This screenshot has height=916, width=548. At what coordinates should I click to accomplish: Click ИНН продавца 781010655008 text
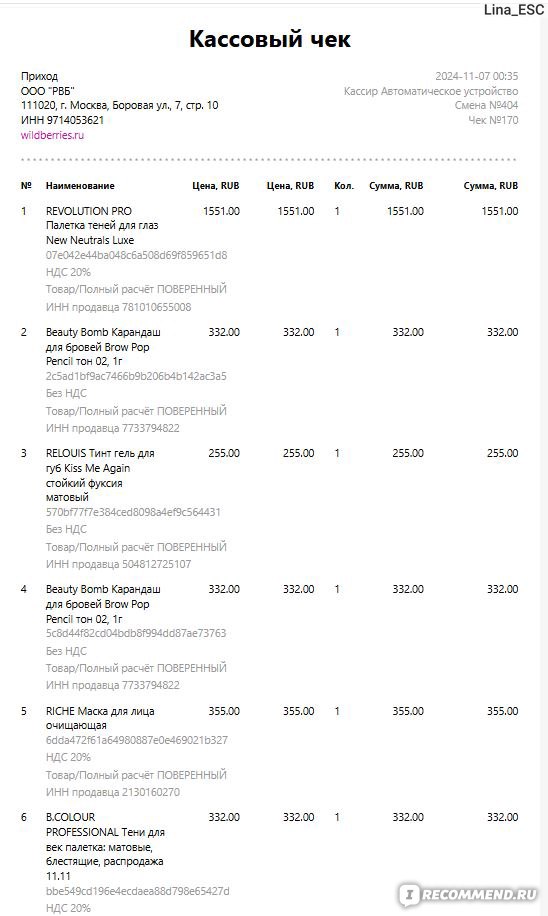119,307
